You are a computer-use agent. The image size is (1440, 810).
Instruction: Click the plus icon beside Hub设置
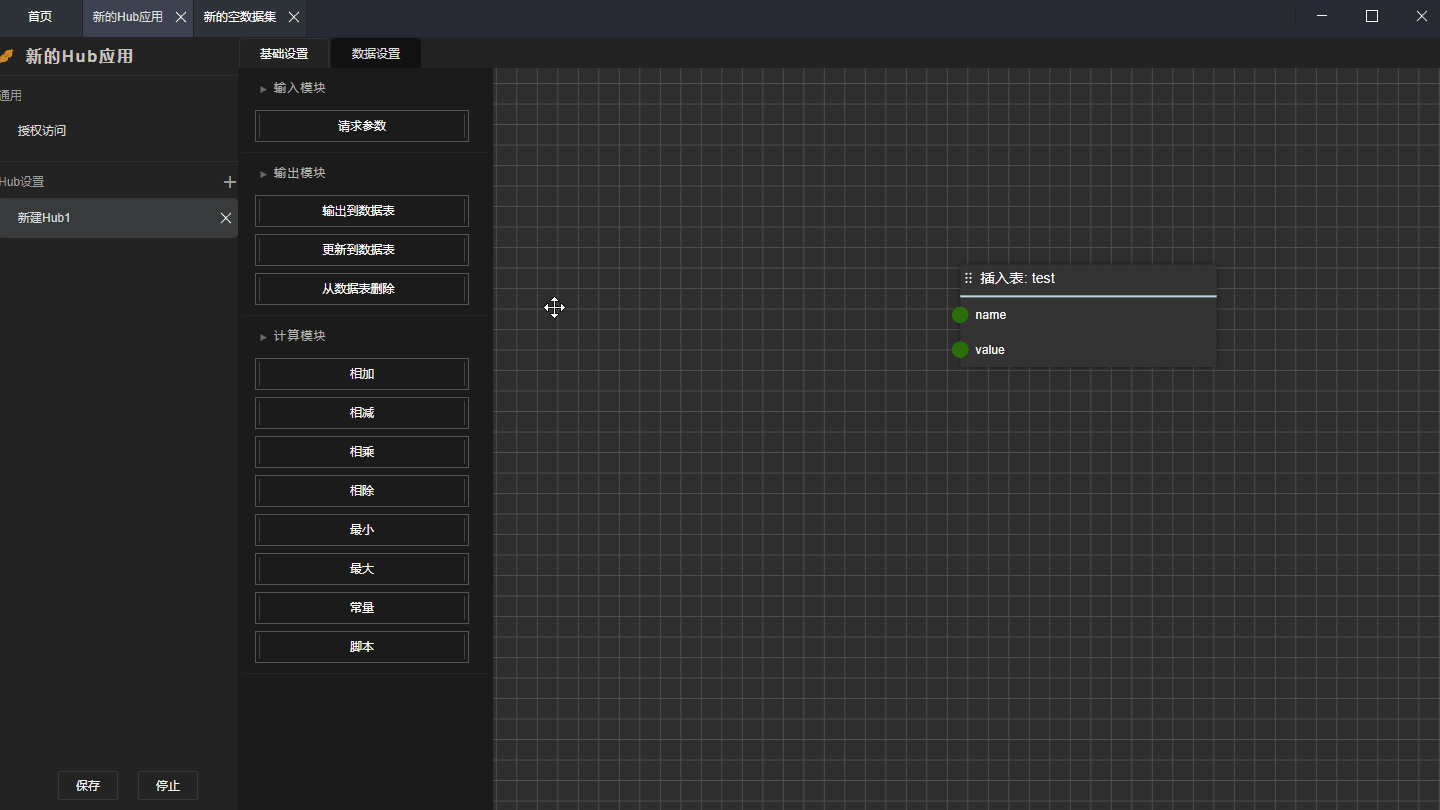tap(229, 182)
